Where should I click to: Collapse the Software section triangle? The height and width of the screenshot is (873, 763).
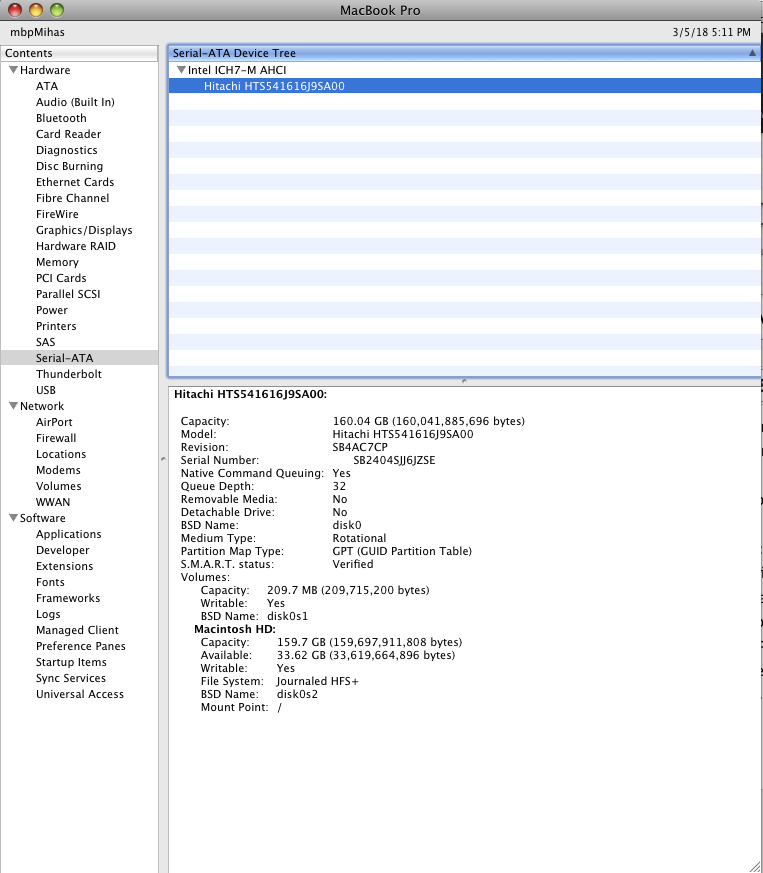coord(13,517)
